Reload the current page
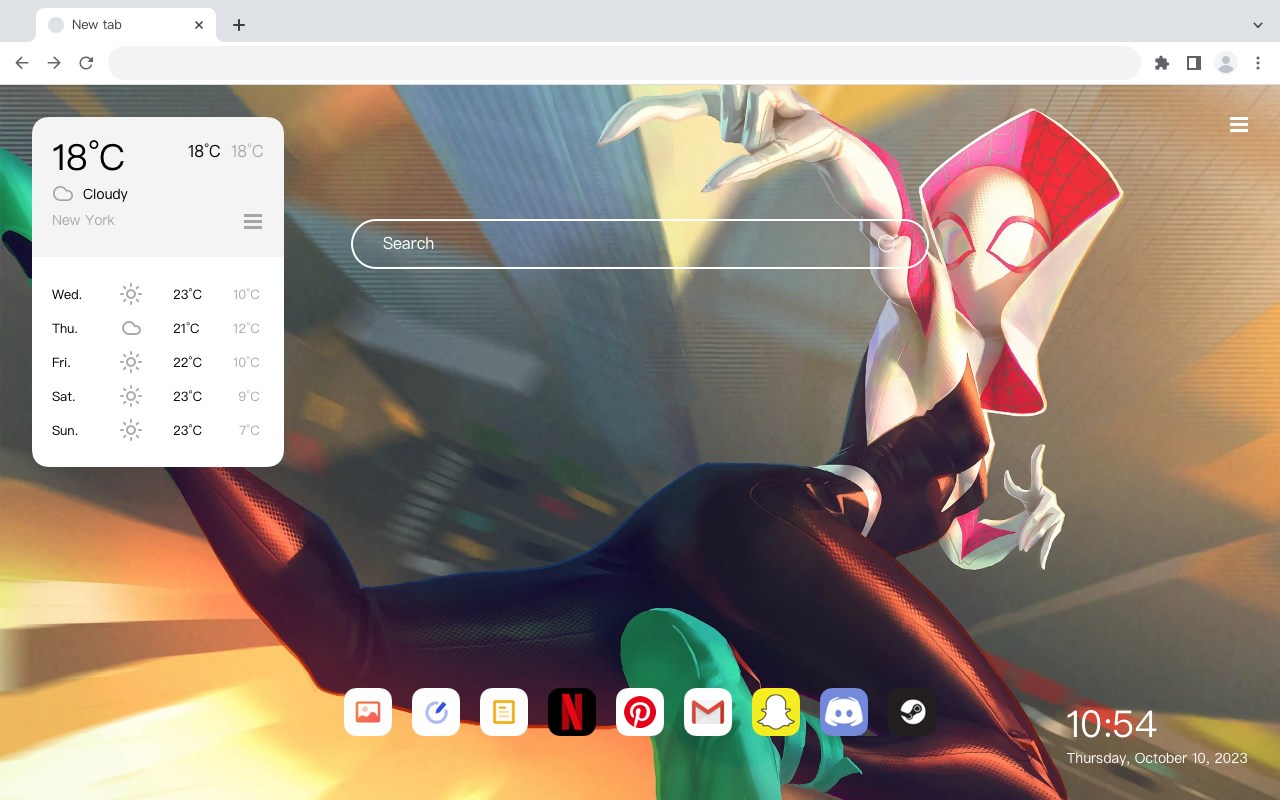The image size is (1280, 800). point(86,63)
